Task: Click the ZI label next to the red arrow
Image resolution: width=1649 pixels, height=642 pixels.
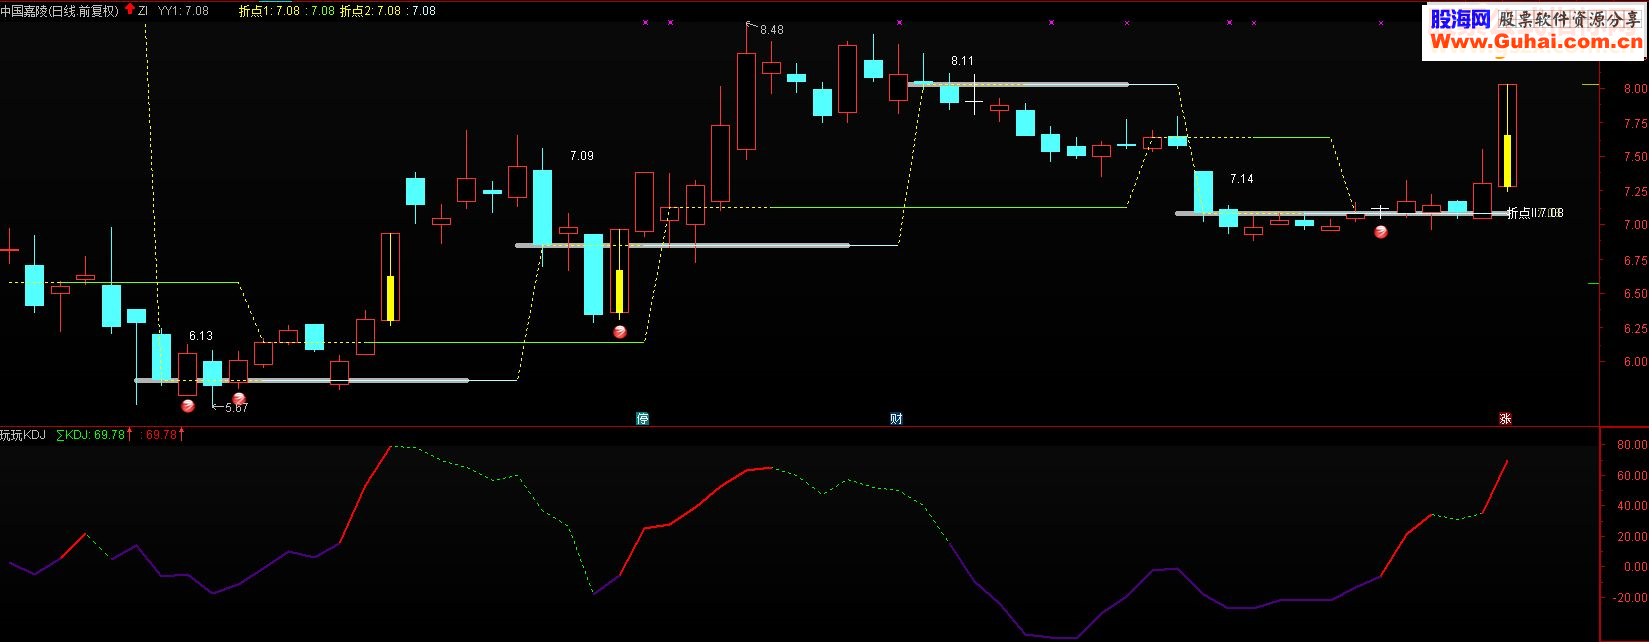Action: tap(143, 11)
